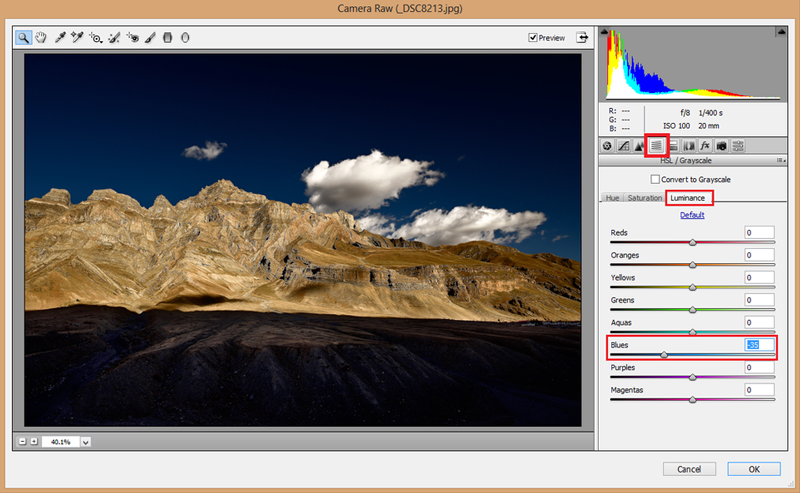Open the zoom level dropdown

click(x=85, y=441)
